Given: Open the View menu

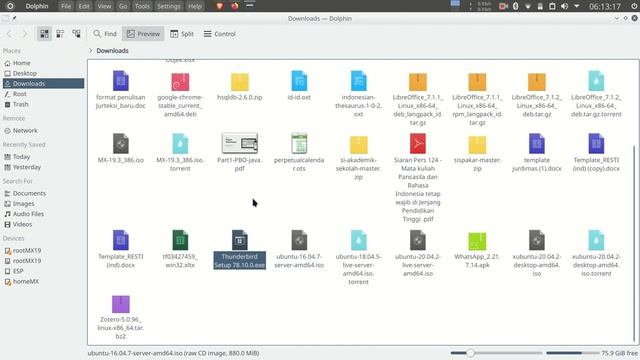Looking at the screenshot, I should [x=104, y=6].
